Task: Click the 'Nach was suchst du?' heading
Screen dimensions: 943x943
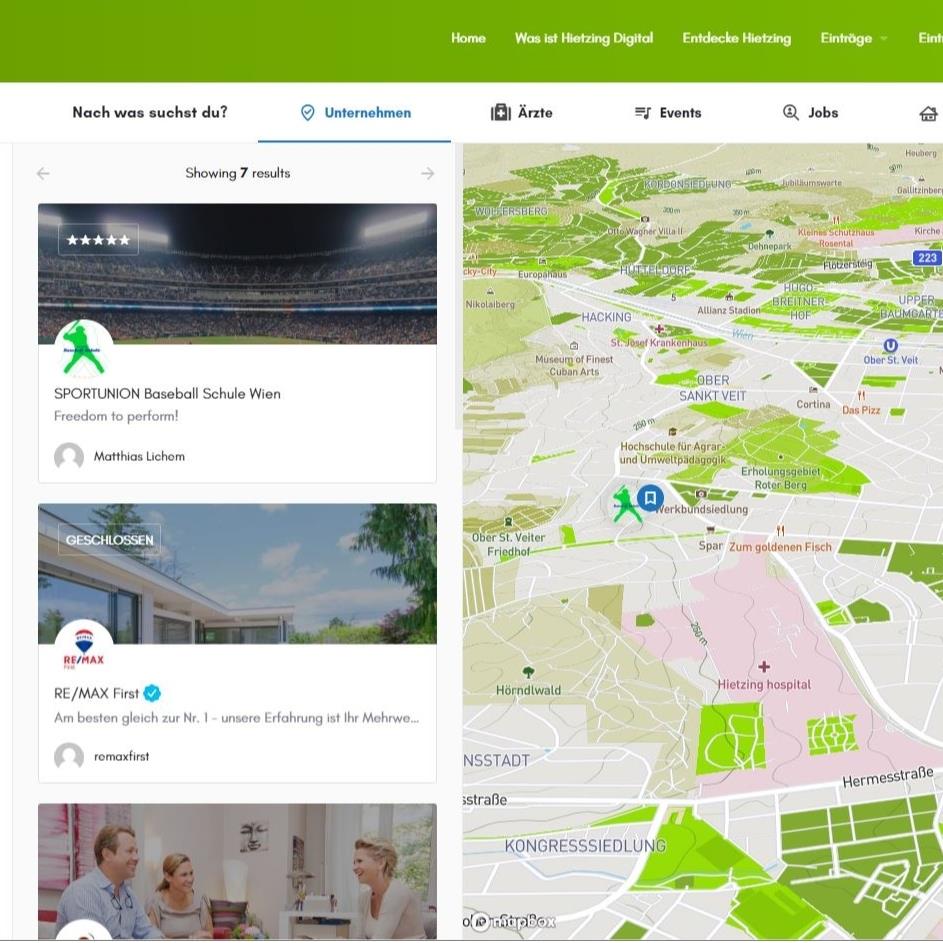Action: [x=150, y=112]
